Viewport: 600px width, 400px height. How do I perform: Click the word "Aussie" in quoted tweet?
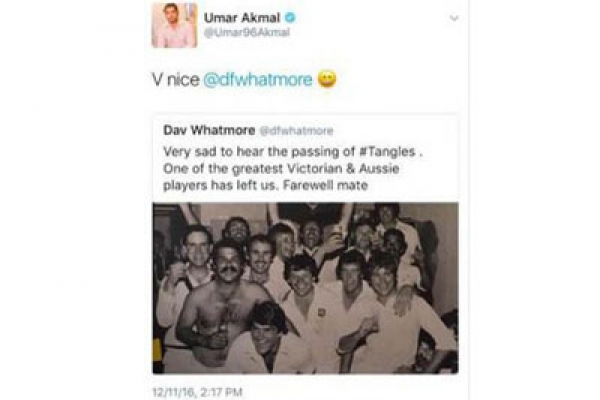[x=379, y=169]
